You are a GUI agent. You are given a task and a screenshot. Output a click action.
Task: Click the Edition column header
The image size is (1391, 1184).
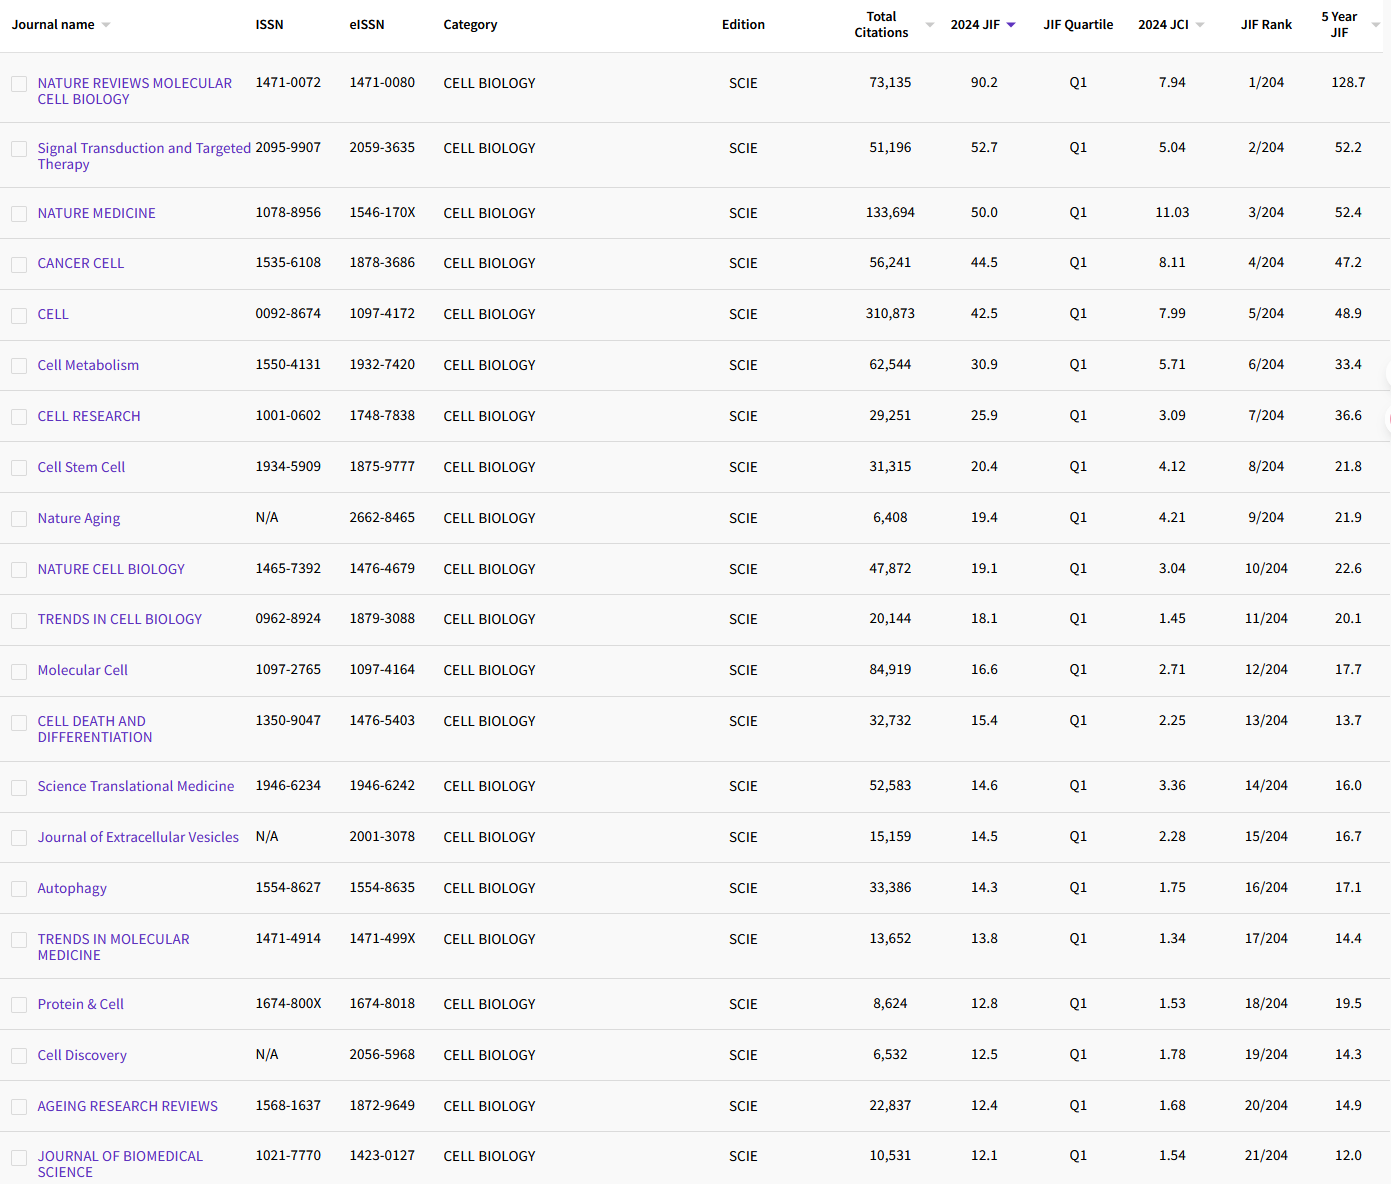(x=743, y=25)
